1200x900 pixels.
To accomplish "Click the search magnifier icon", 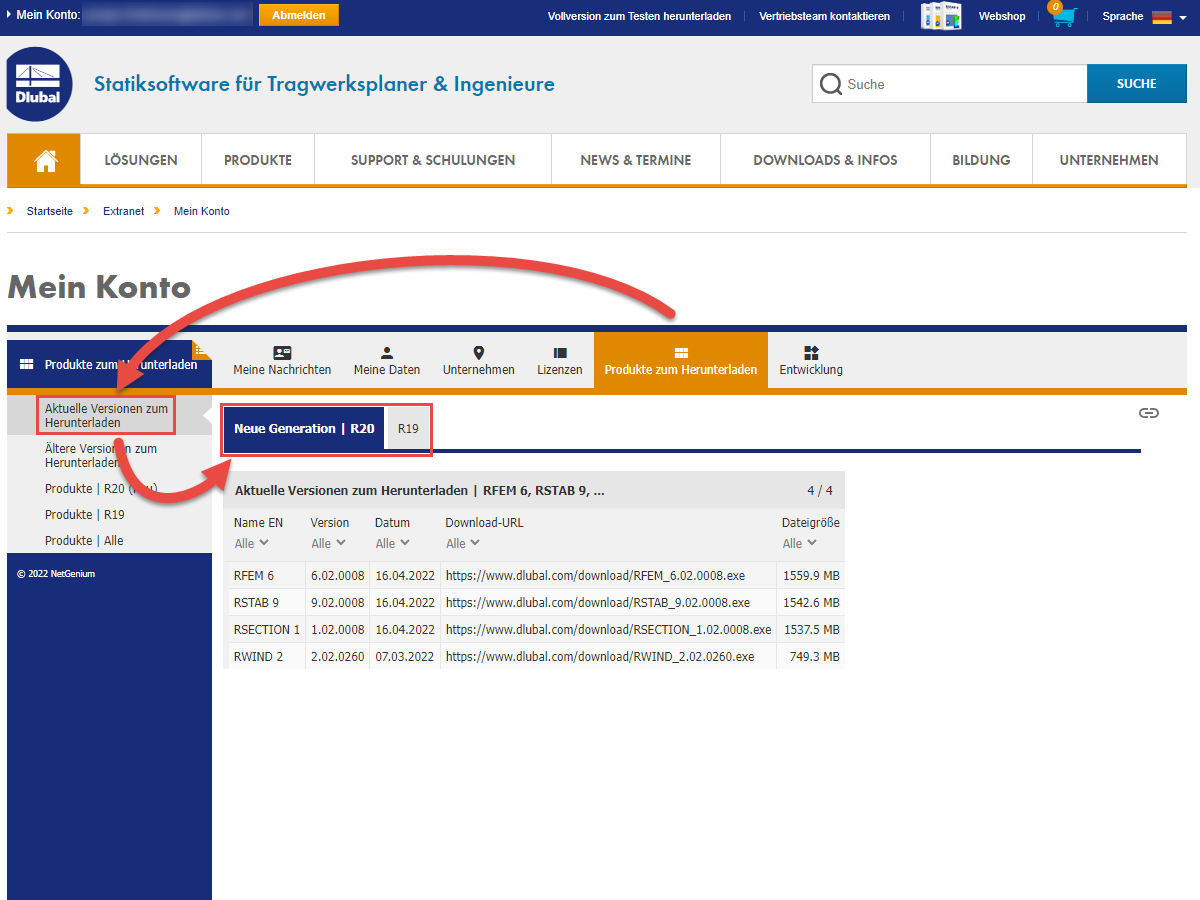I will [830, 84].
